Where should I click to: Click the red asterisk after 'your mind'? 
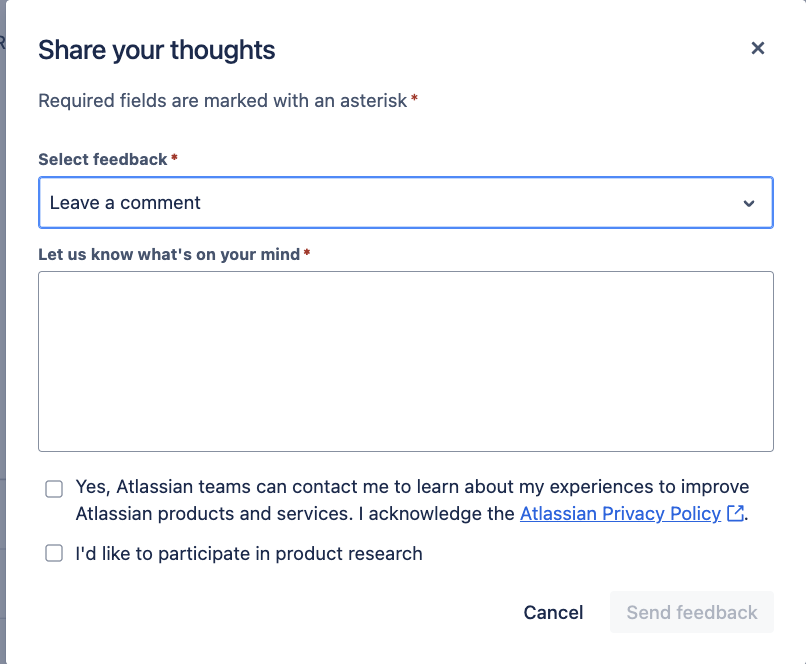[307, 252]
